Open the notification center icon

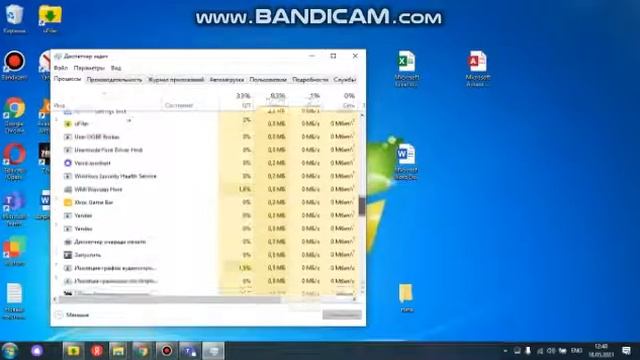pos(627,351)
